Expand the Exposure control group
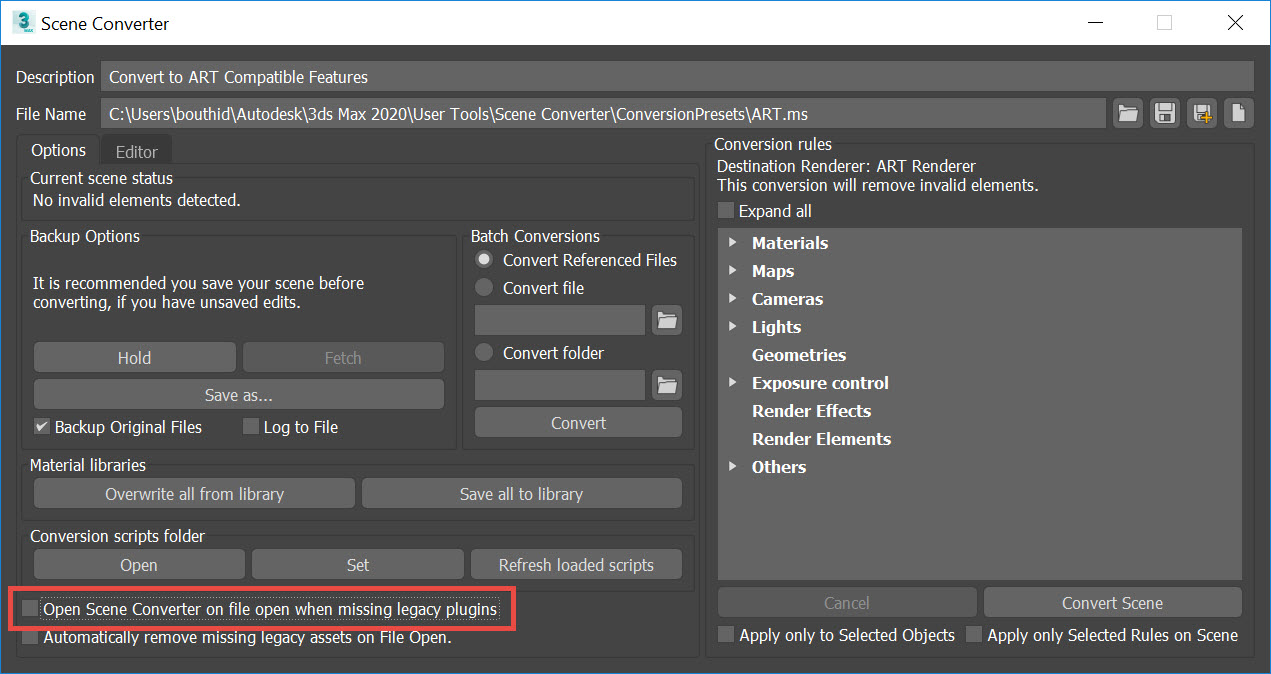The height and width of the screenshot is (674, 1271). (x=734, y=383)
